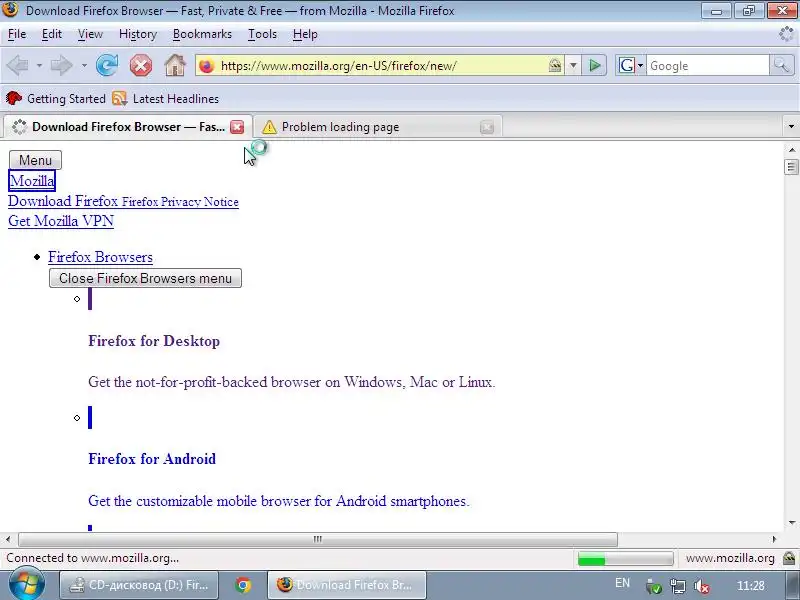
Task: Click the green shield tray icon
Action: (654, 586)
